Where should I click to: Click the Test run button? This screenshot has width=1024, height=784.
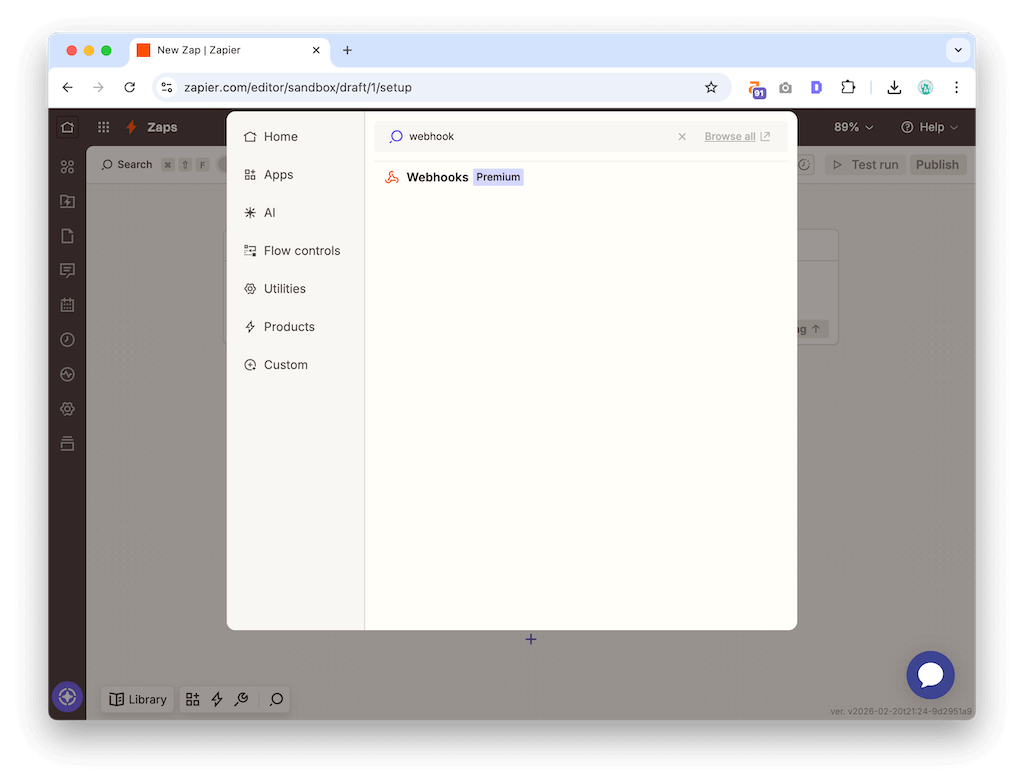tap(865, 165)
